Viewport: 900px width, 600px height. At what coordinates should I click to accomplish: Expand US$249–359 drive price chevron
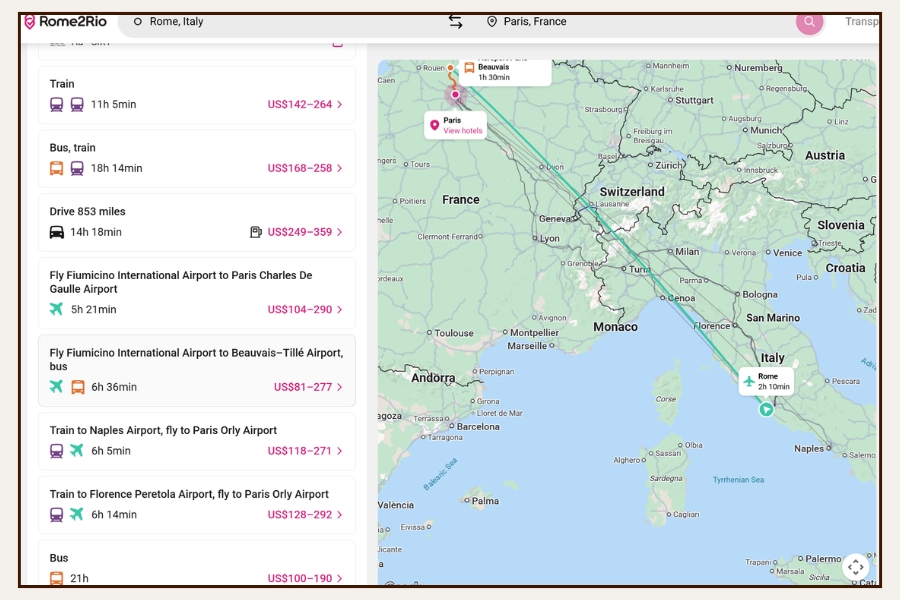340,232
